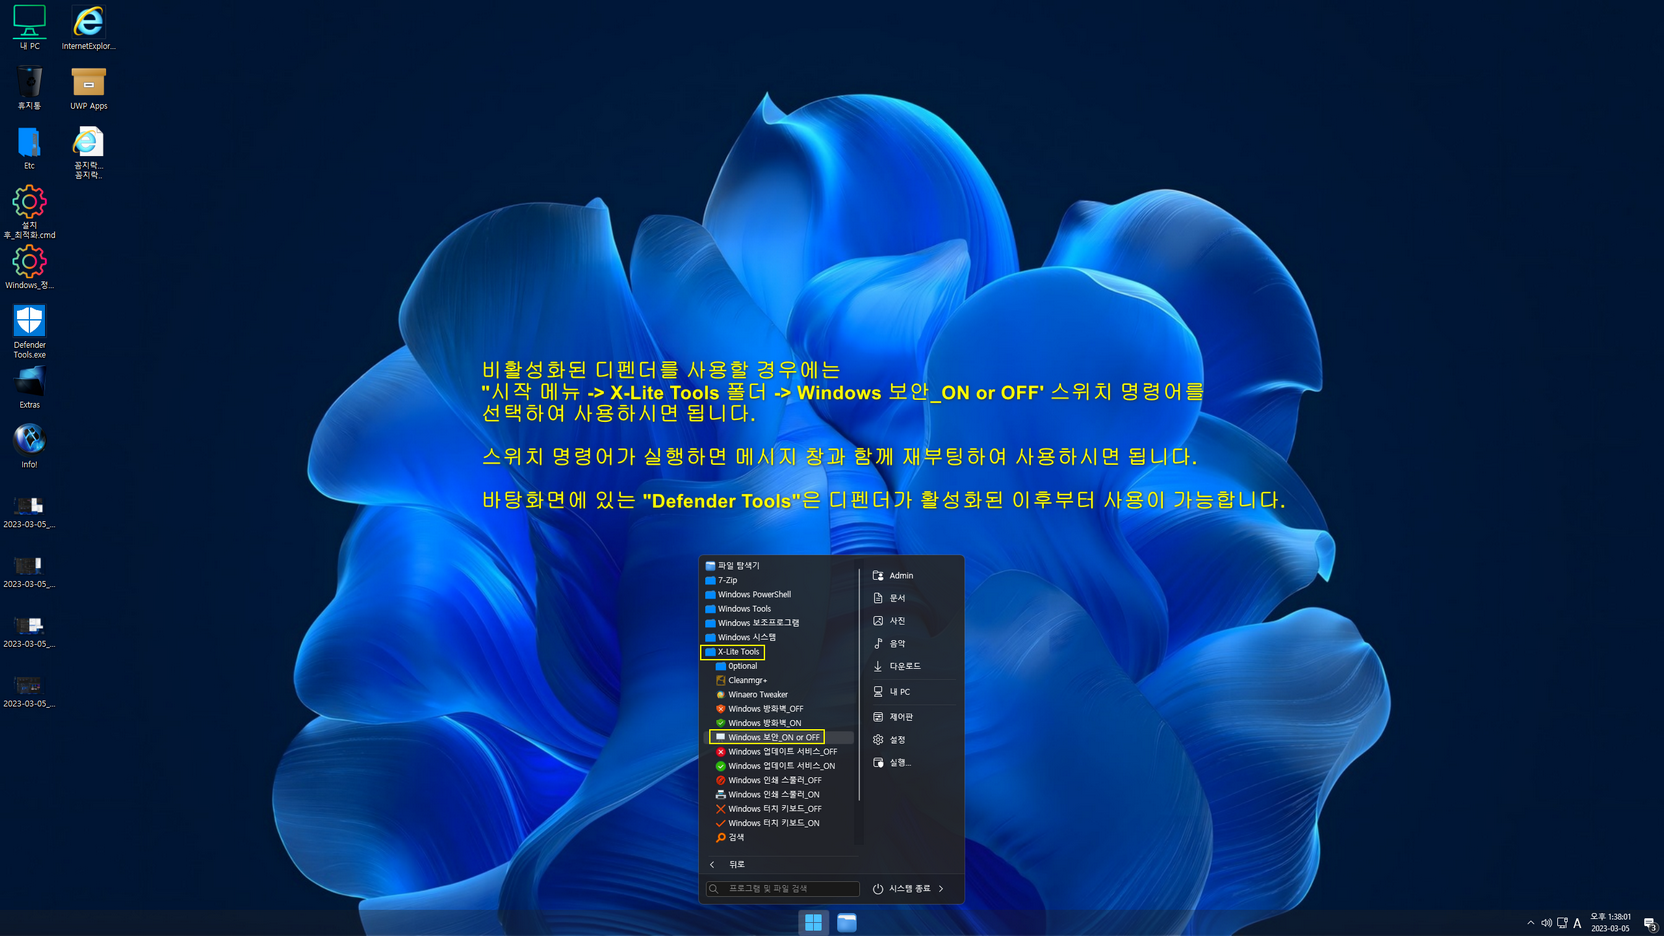Select the topmost 2023-03-05_ screenshot file
Image resolution: width=1664 pixels, height=936 pixels.
click(29, 512)
